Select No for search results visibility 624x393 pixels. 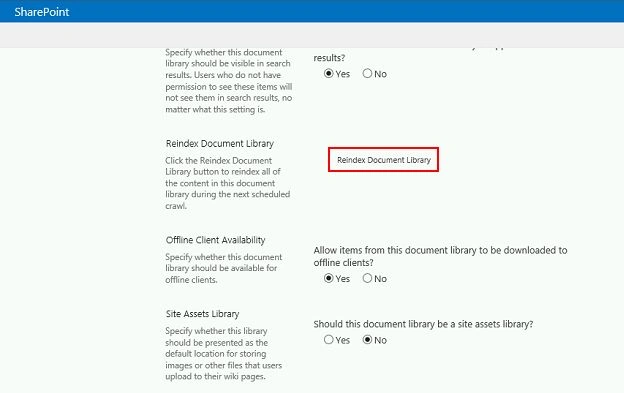pyautogui.click(x=367, y=74)
